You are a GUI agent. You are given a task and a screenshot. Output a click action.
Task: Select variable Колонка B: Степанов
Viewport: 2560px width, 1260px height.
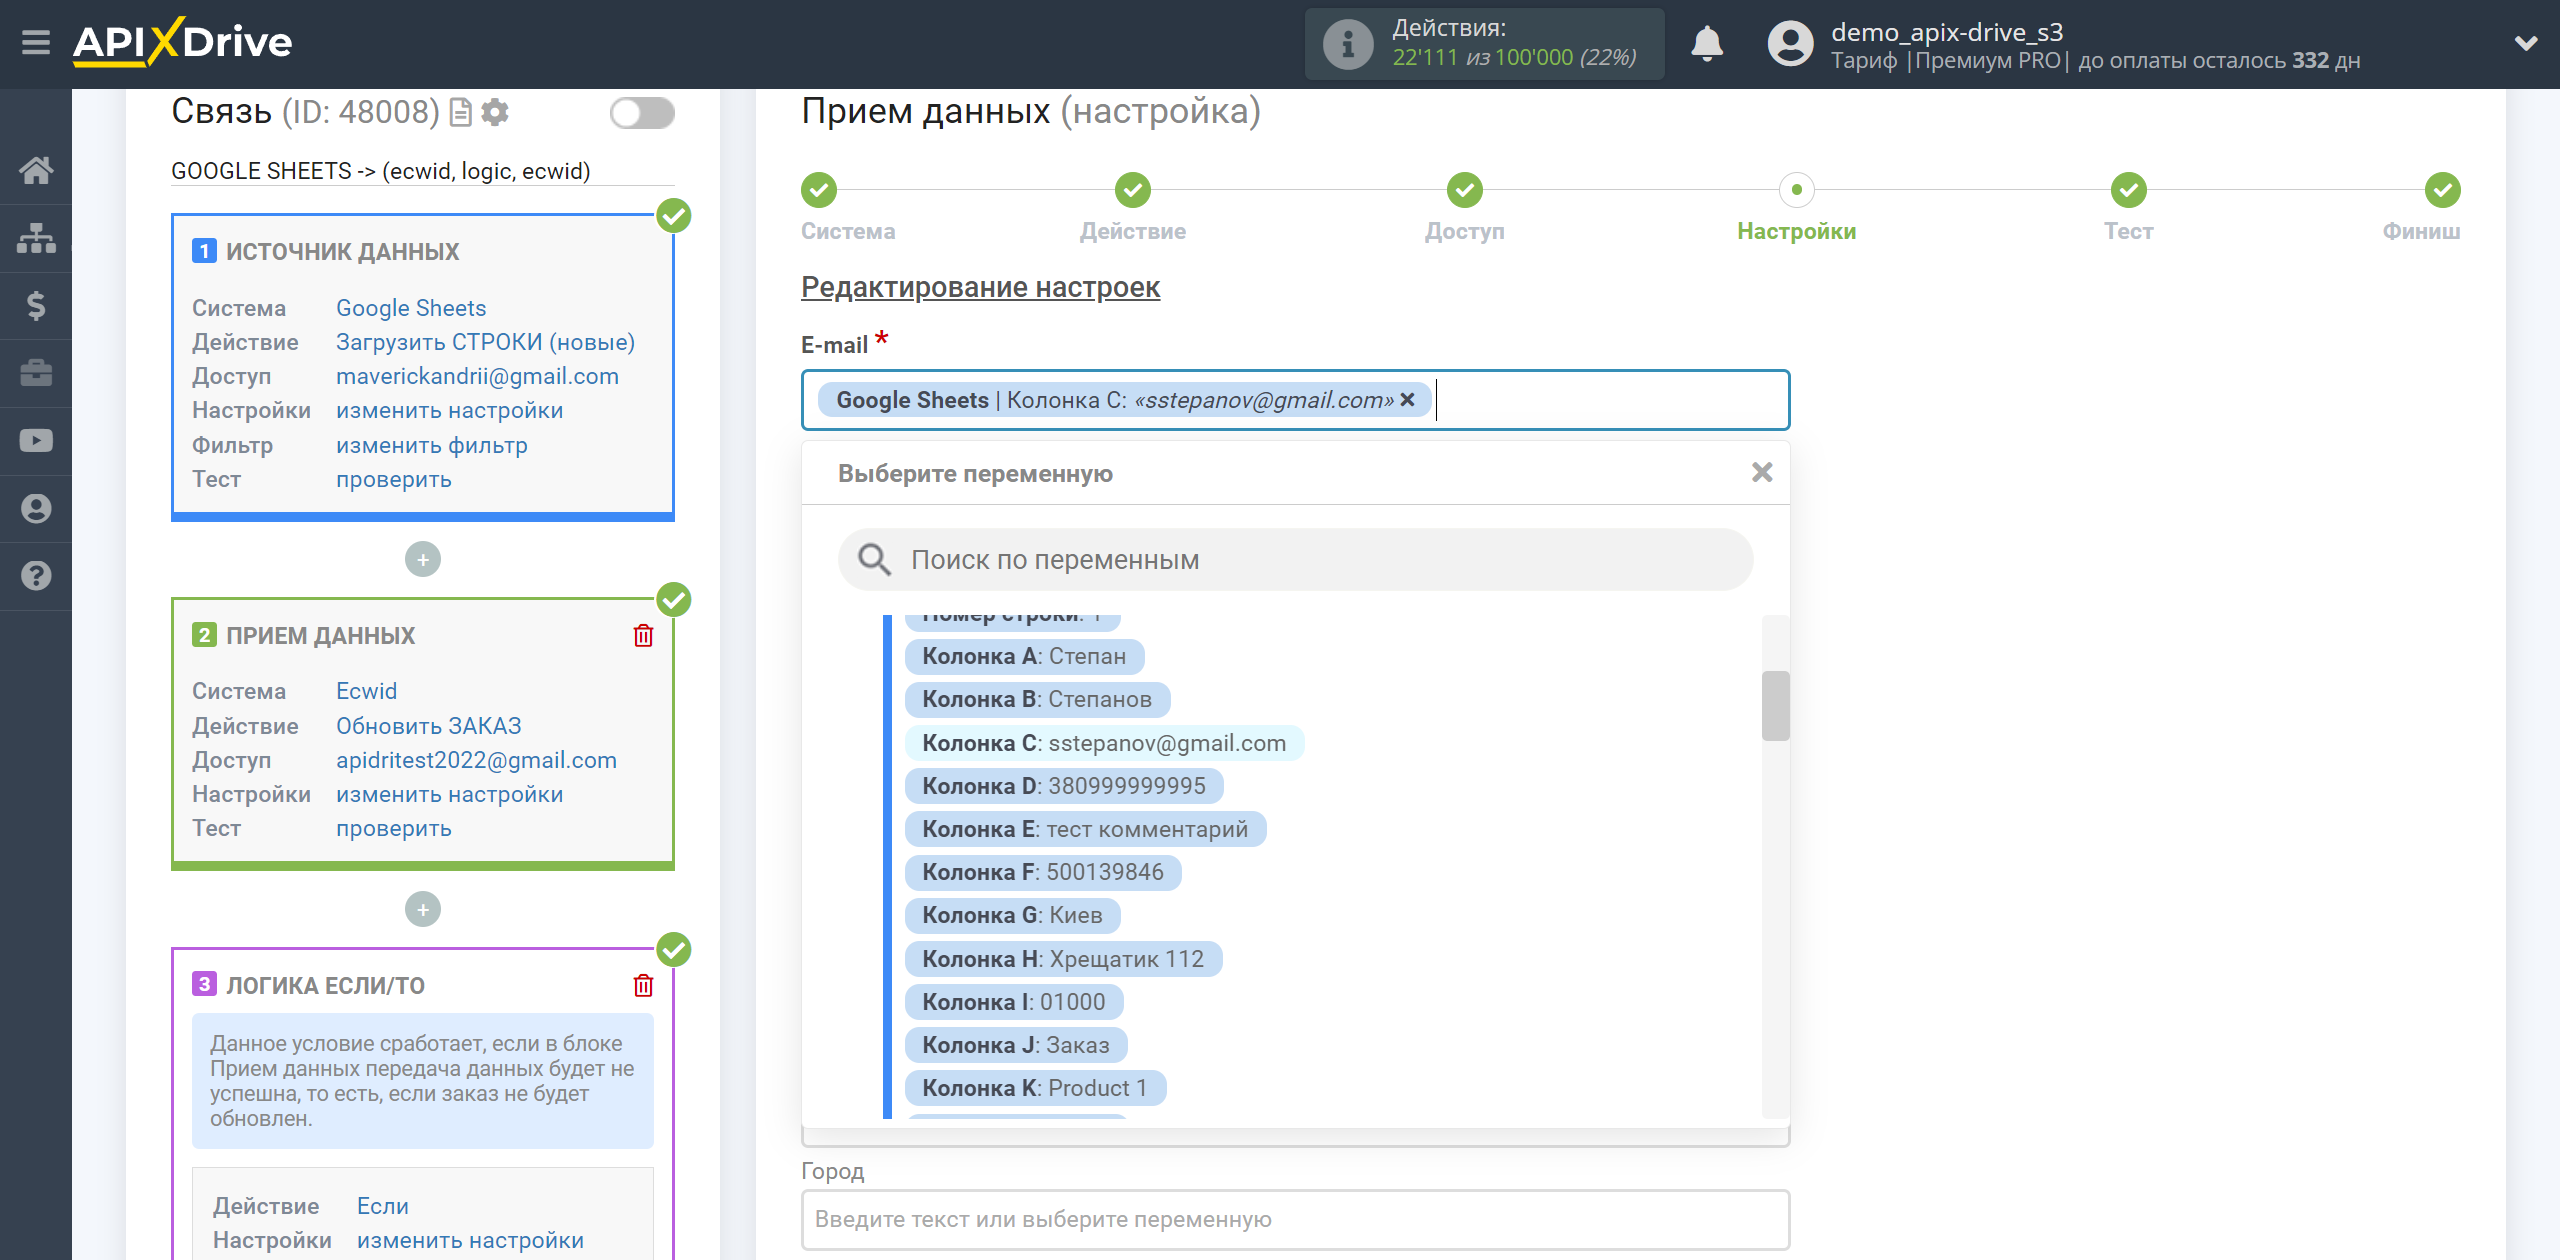tap(1037, 699)
